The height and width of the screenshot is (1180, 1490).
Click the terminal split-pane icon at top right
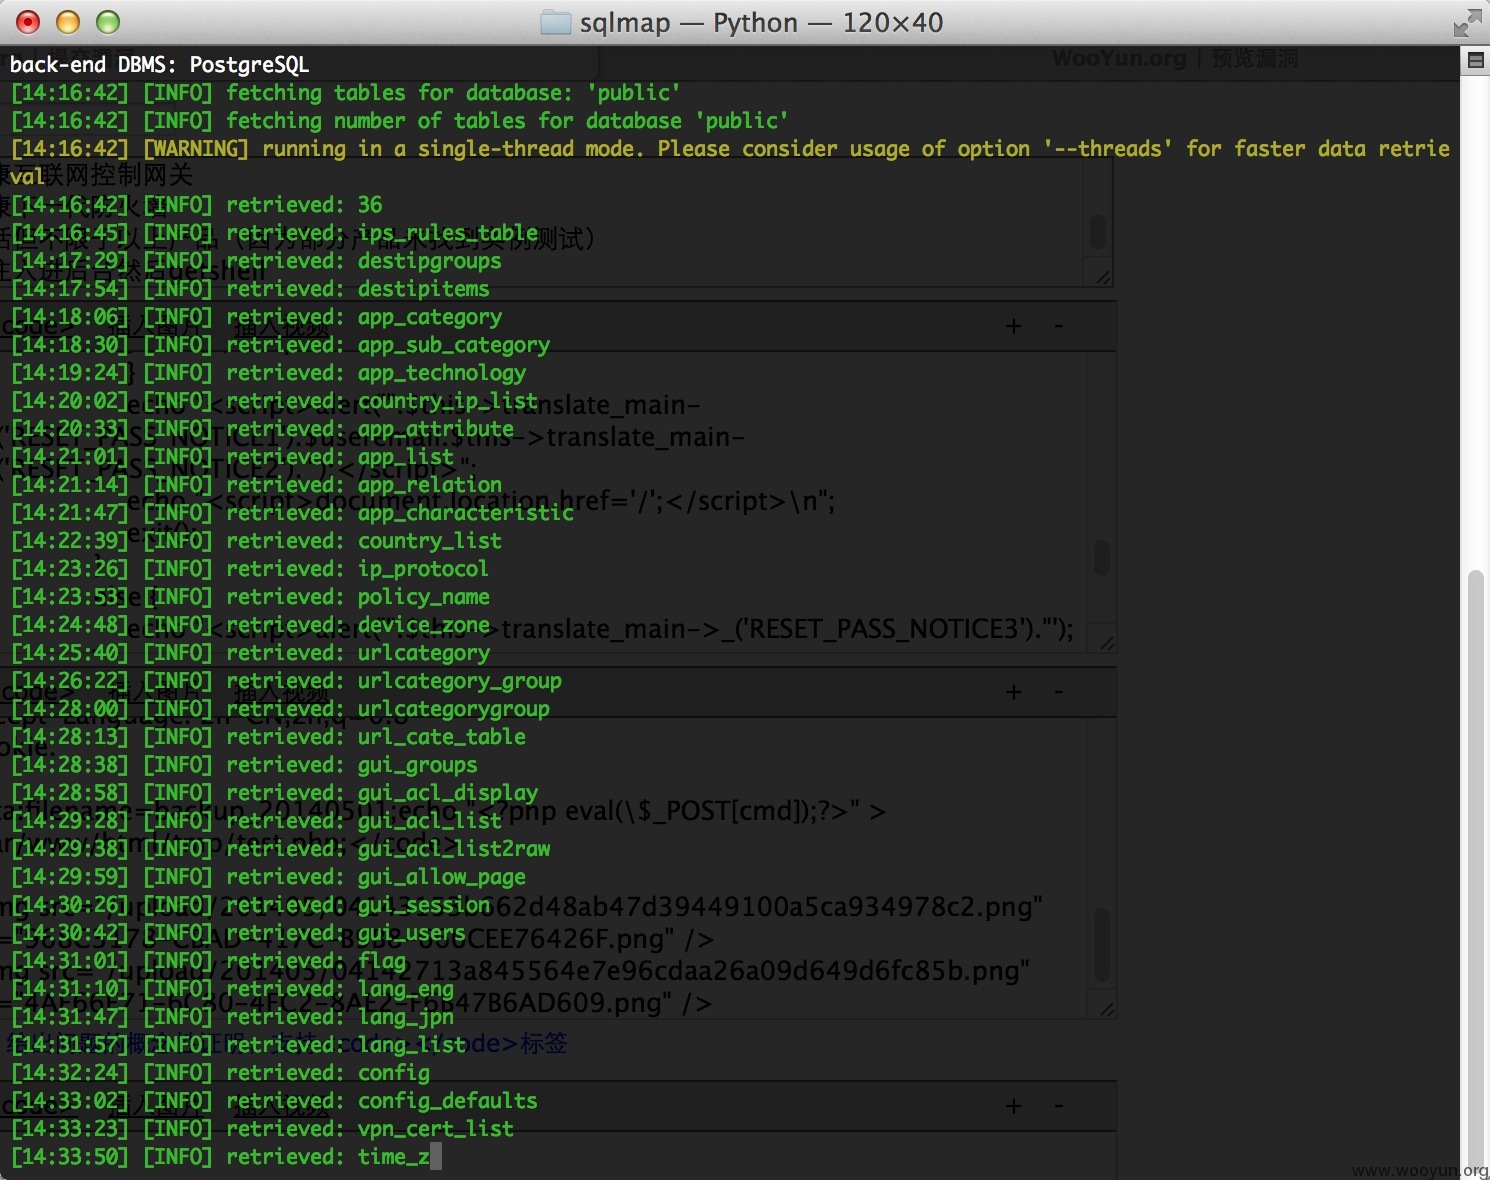[x=1474, y=61]
